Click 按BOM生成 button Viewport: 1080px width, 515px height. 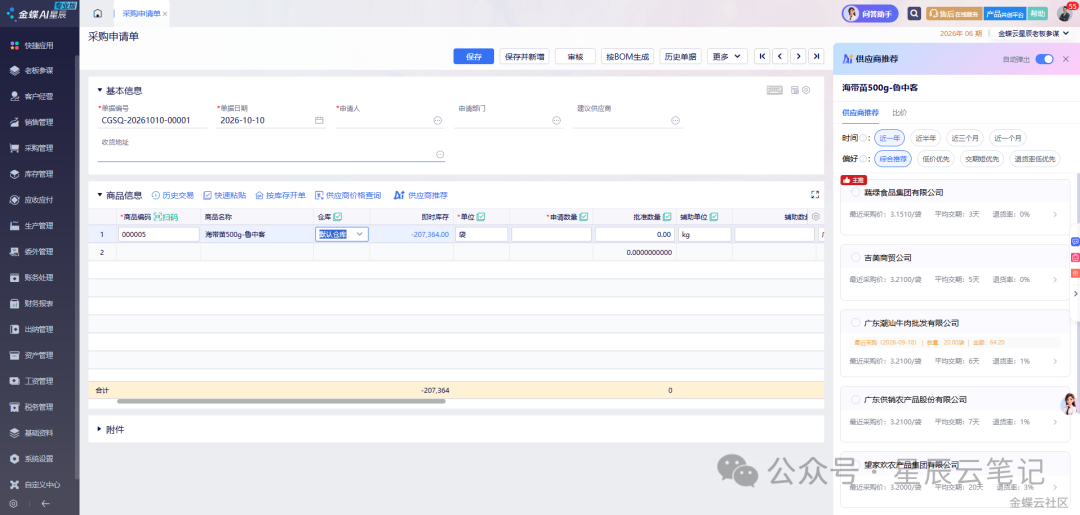627,56
